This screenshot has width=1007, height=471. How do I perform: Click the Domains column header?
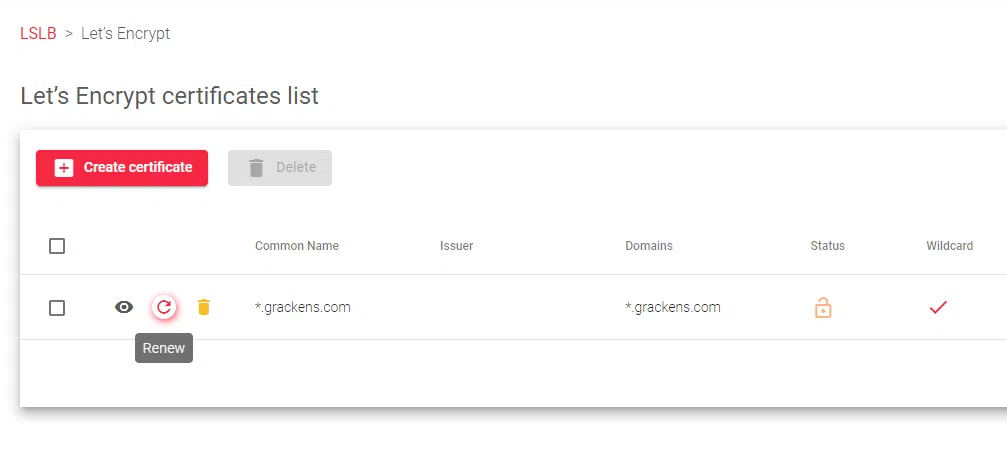coord(649,246)
